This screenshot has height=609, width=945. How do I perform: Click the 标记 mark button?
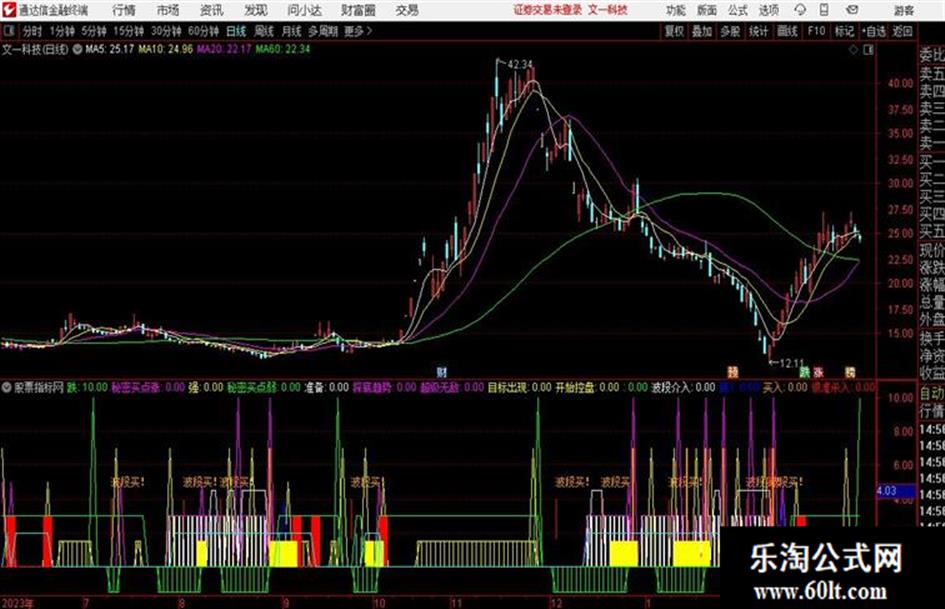click(x=844, y=31)
